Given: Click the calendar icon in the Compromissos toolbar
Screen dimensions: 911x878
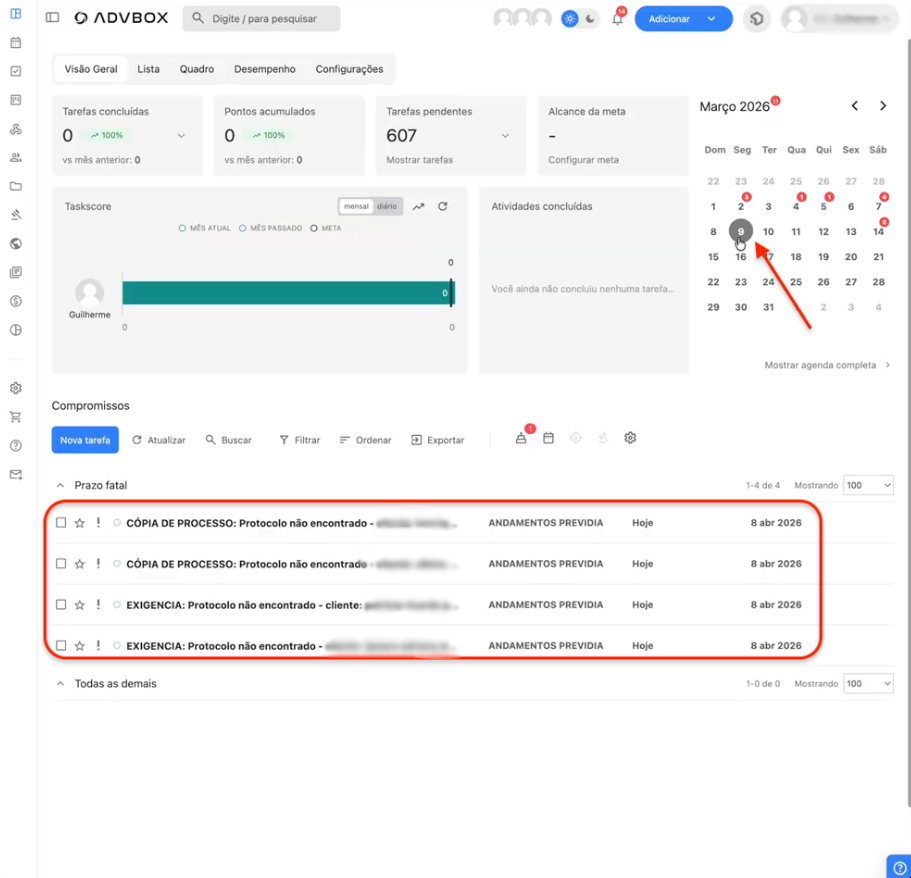Looking at the screenshot, I should 548,438.
